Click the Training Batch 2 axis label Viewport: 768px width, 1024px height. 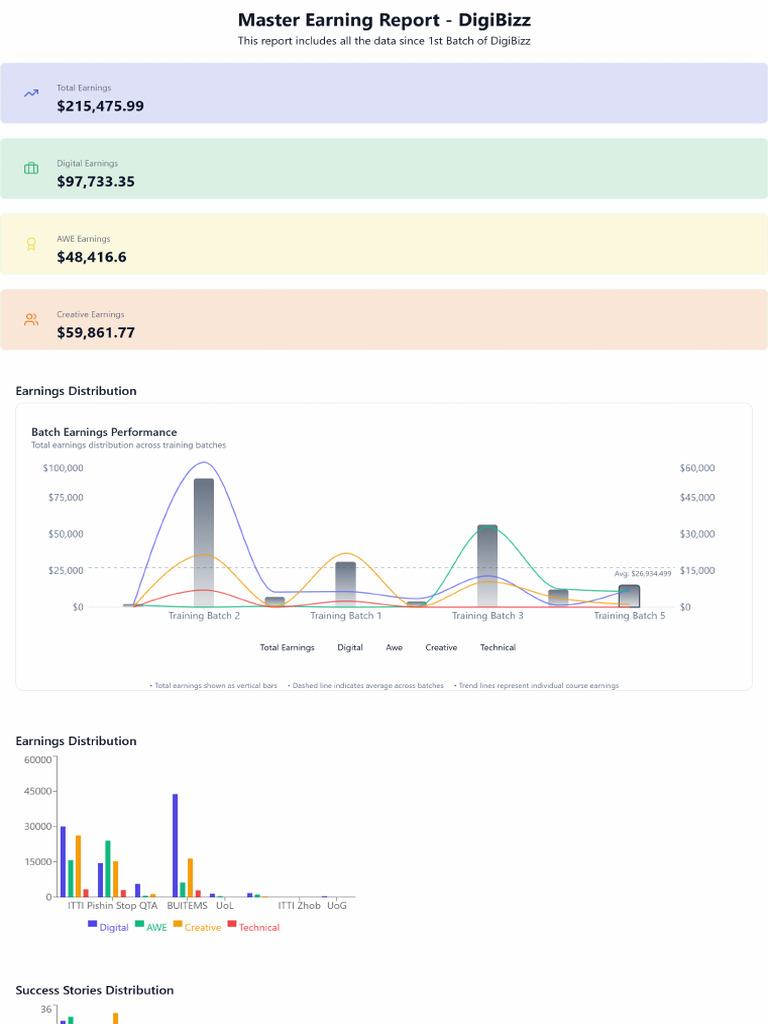click(204, 615)
